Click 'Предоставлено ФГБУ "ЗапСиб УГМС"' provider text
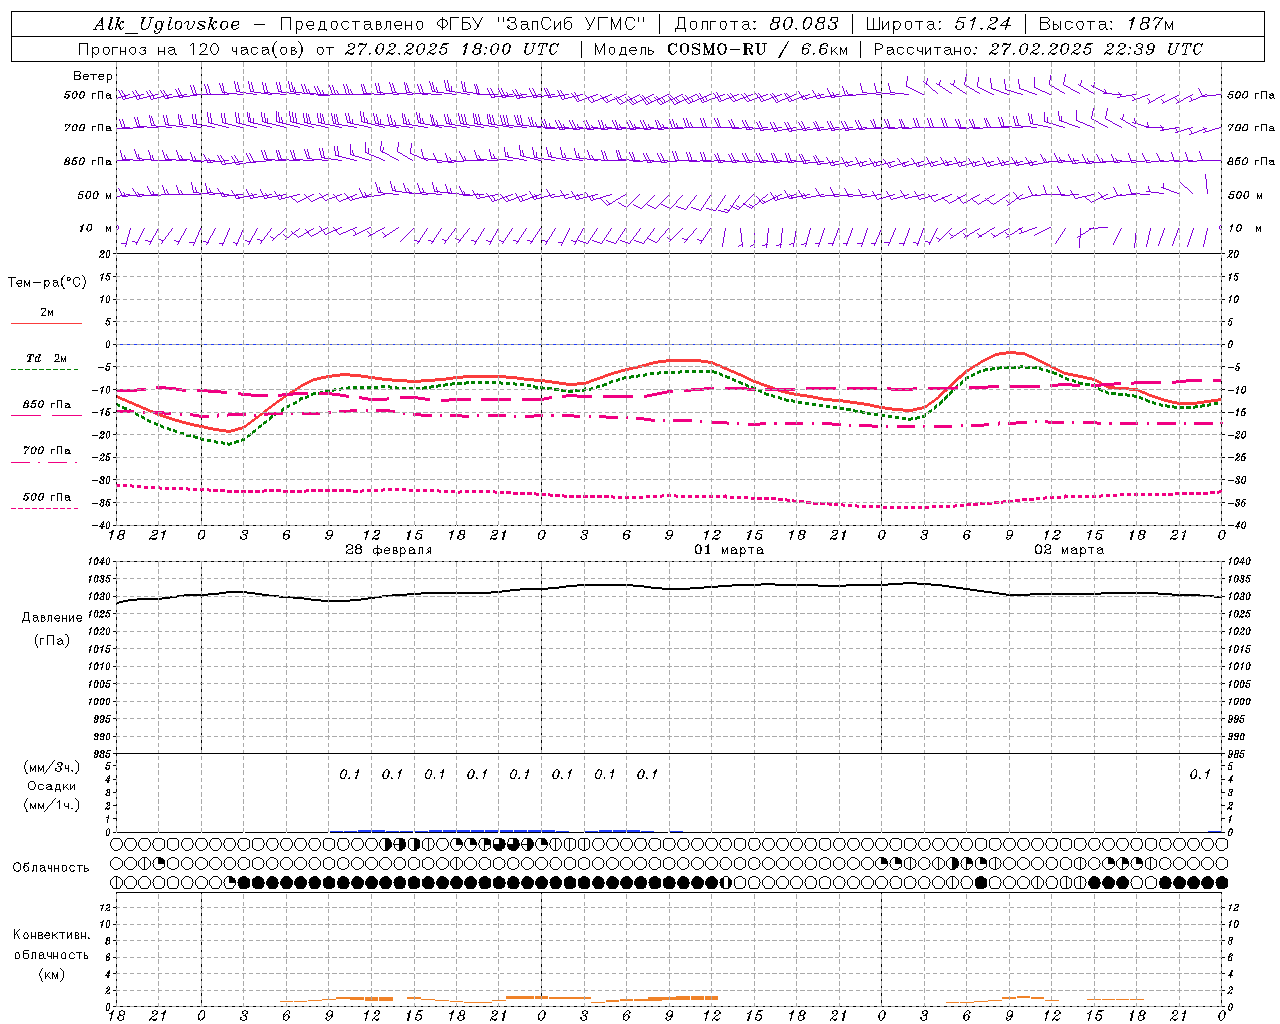This screenshot has width=1280, height=1024. click(463, 24)
